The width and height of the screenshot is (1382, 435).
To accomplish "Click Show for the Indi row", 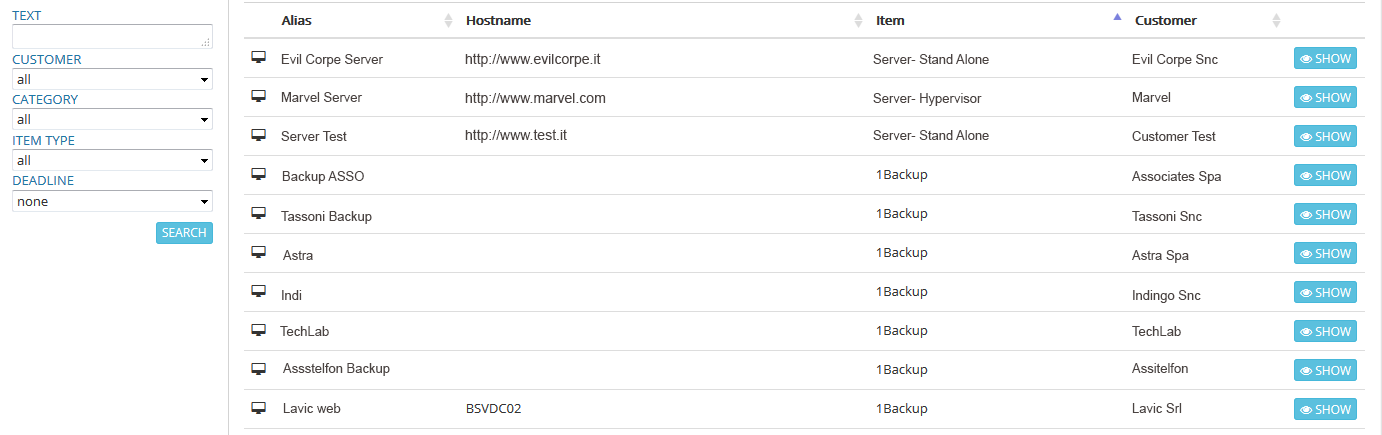I will [x=1325, y=293].
